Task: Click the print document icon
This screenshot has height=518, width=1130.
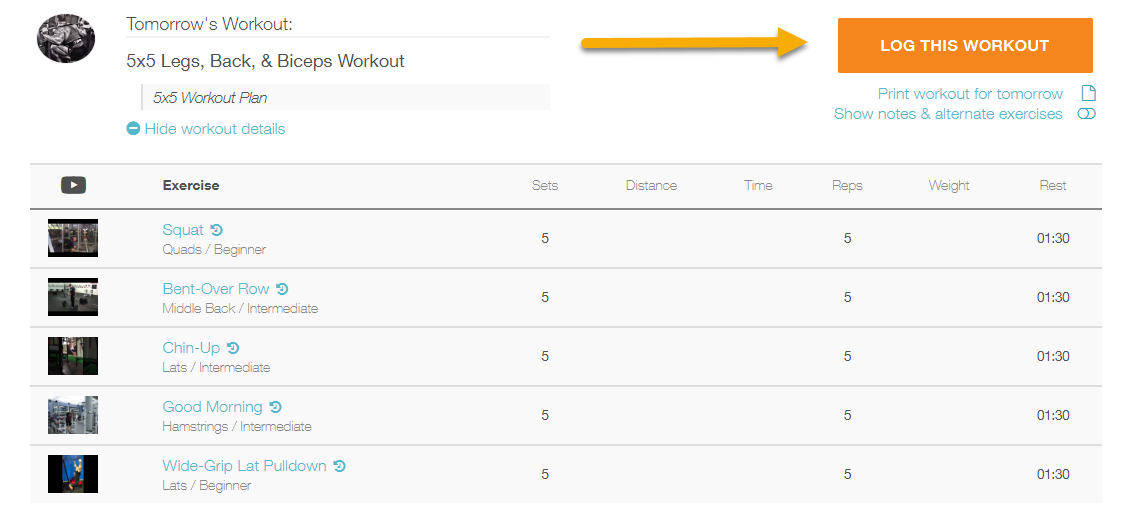Action: pos(1089,94)
